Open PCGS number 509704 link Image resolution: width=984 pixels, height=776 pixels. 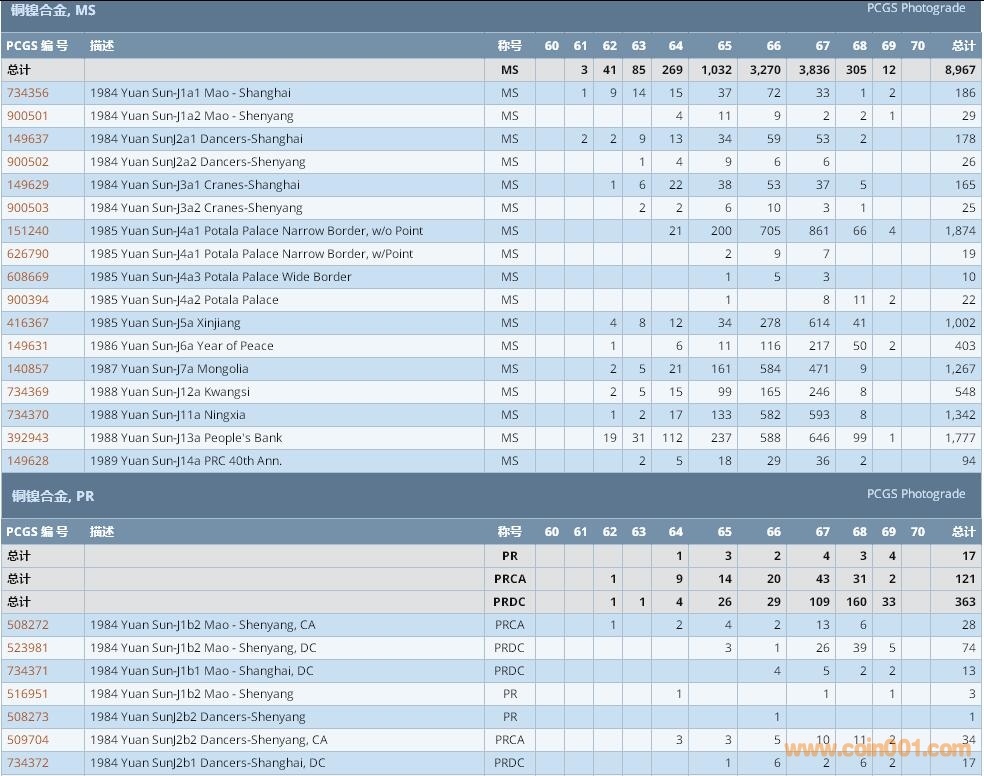coord(28,740)
